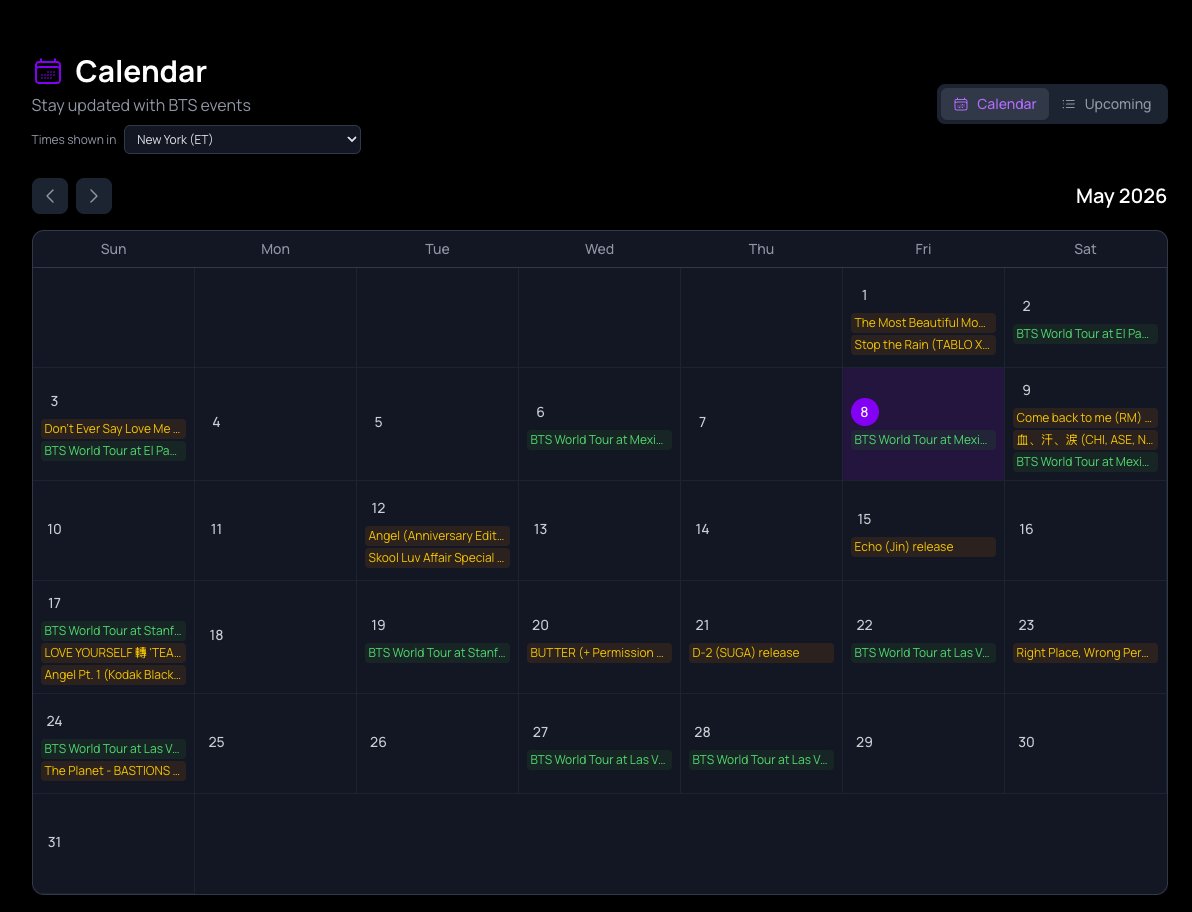Open 'The Most Beautiful Mo...' event on May 1
The image size is (1192, 912).
[x=923, y=323]
